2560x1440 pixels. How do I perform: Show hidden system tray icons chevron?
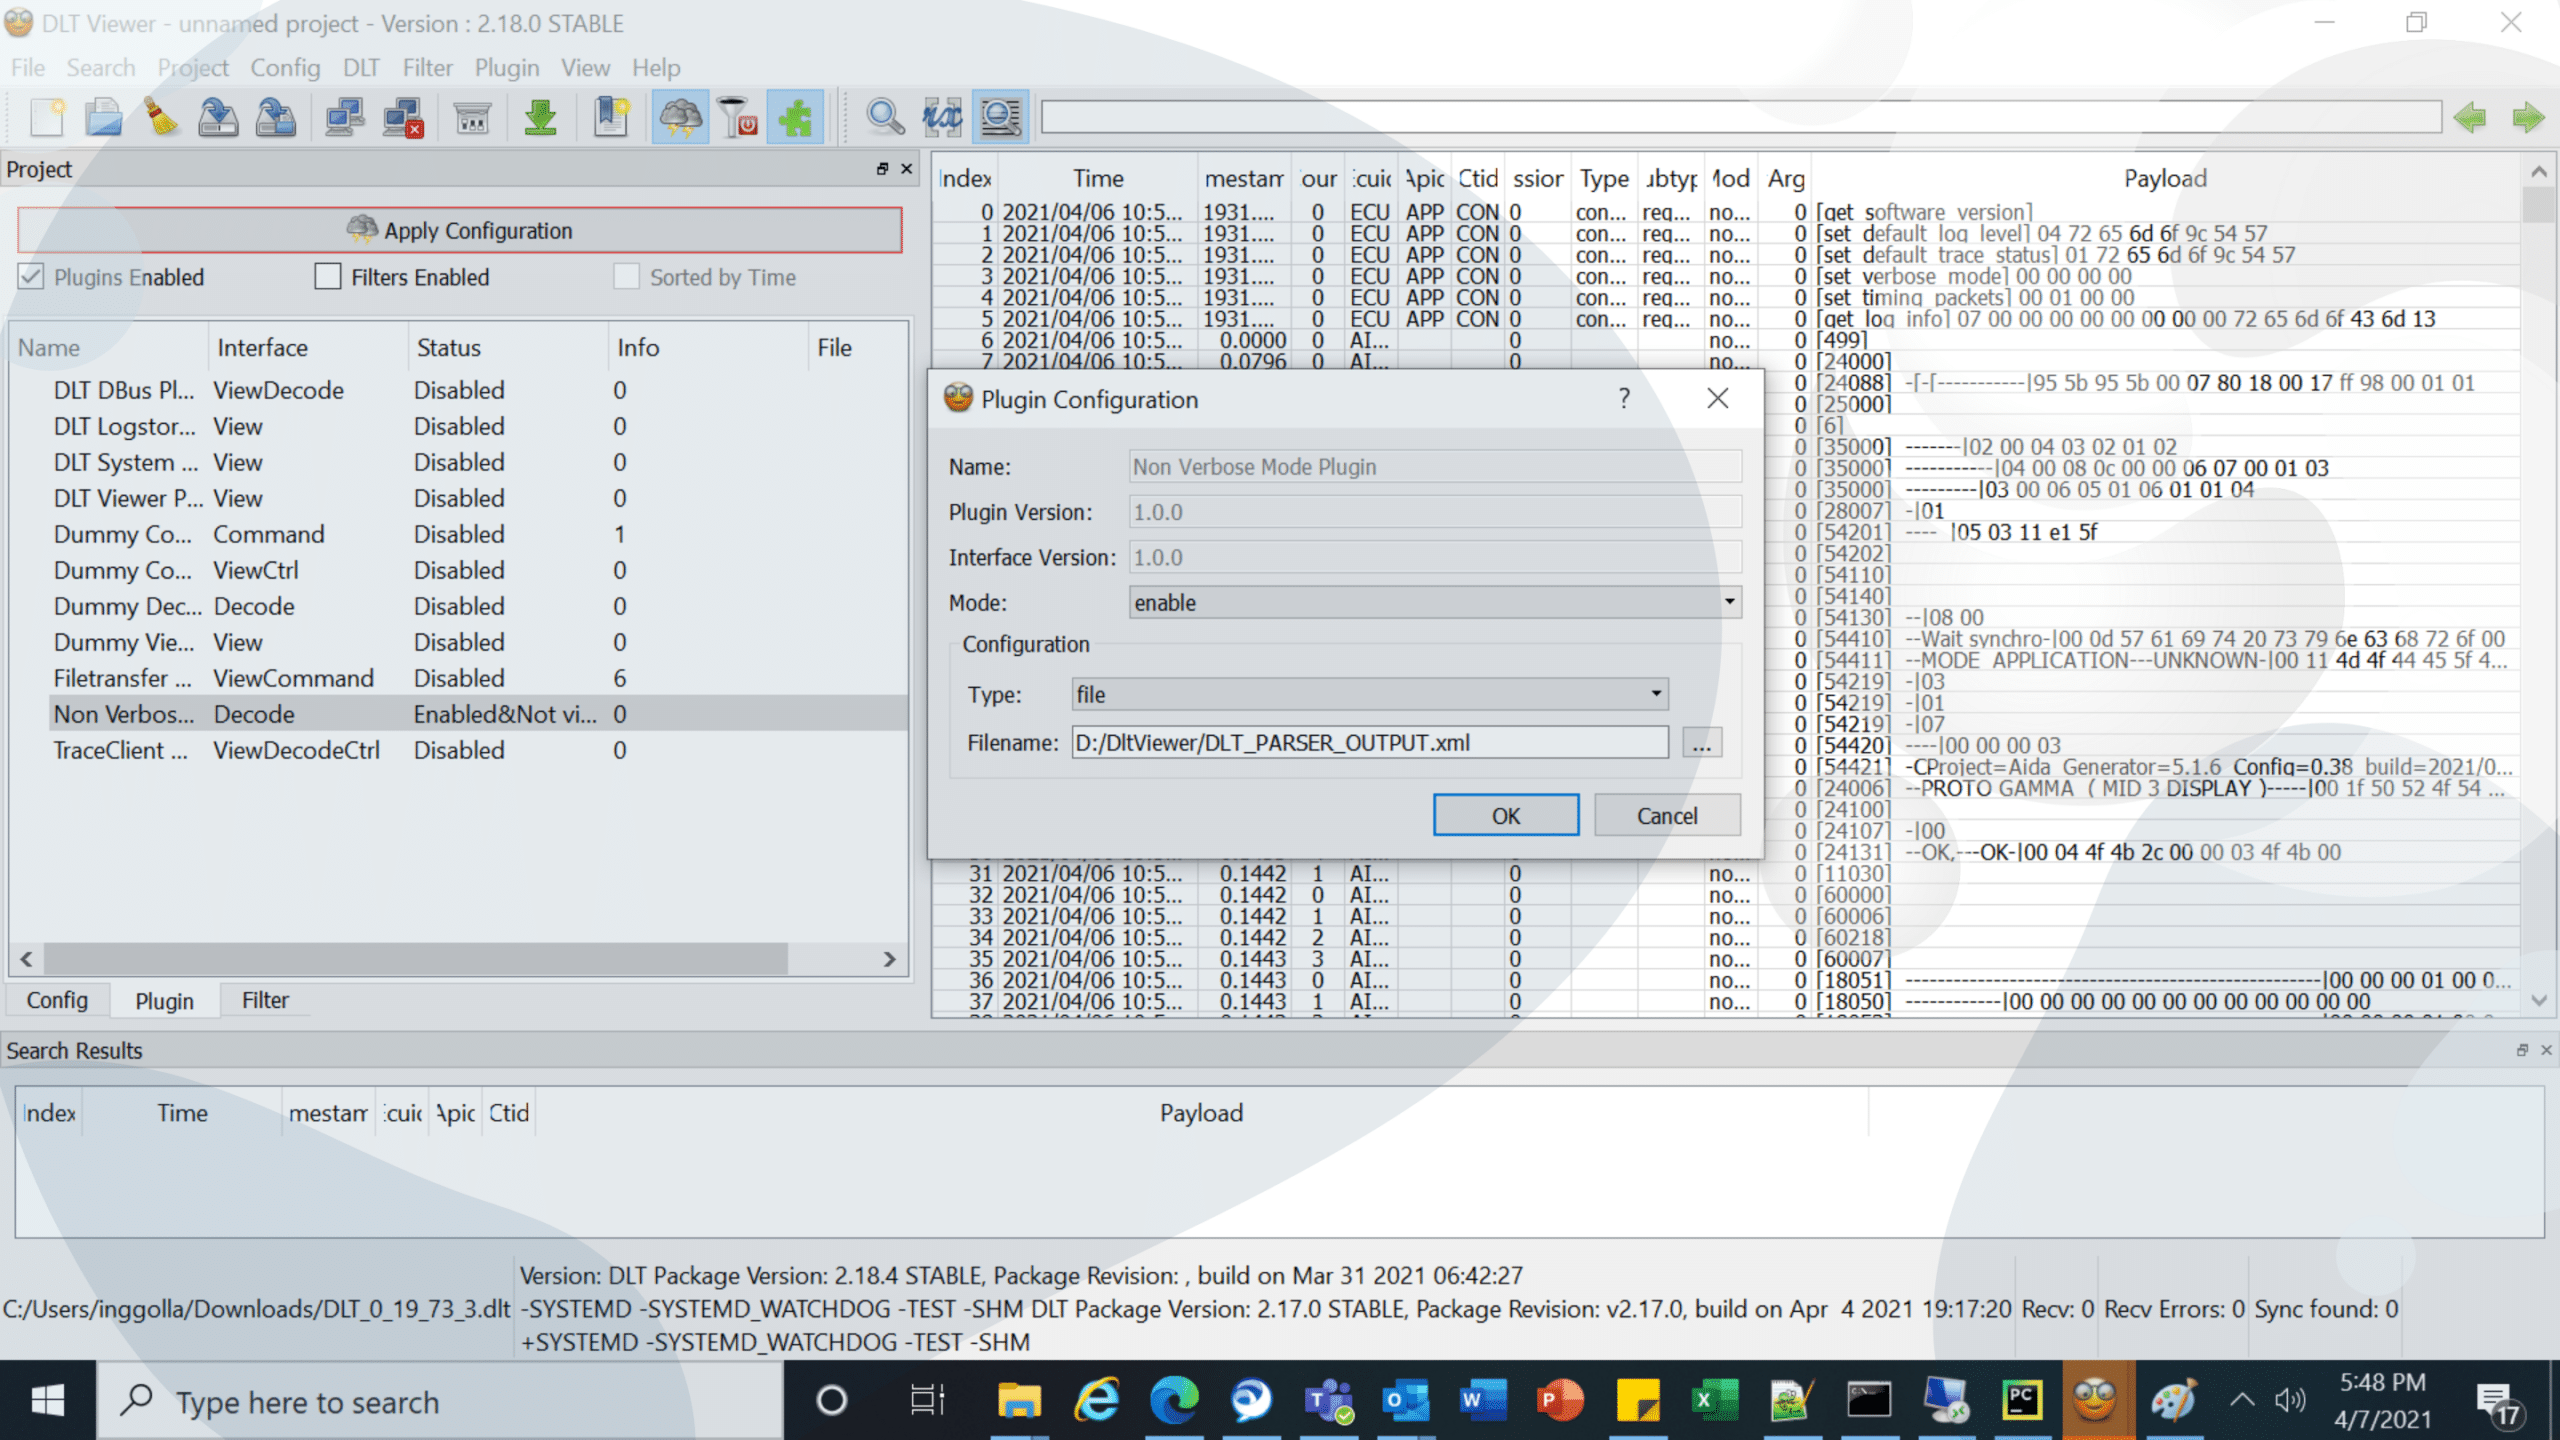click(2242, 1400)
